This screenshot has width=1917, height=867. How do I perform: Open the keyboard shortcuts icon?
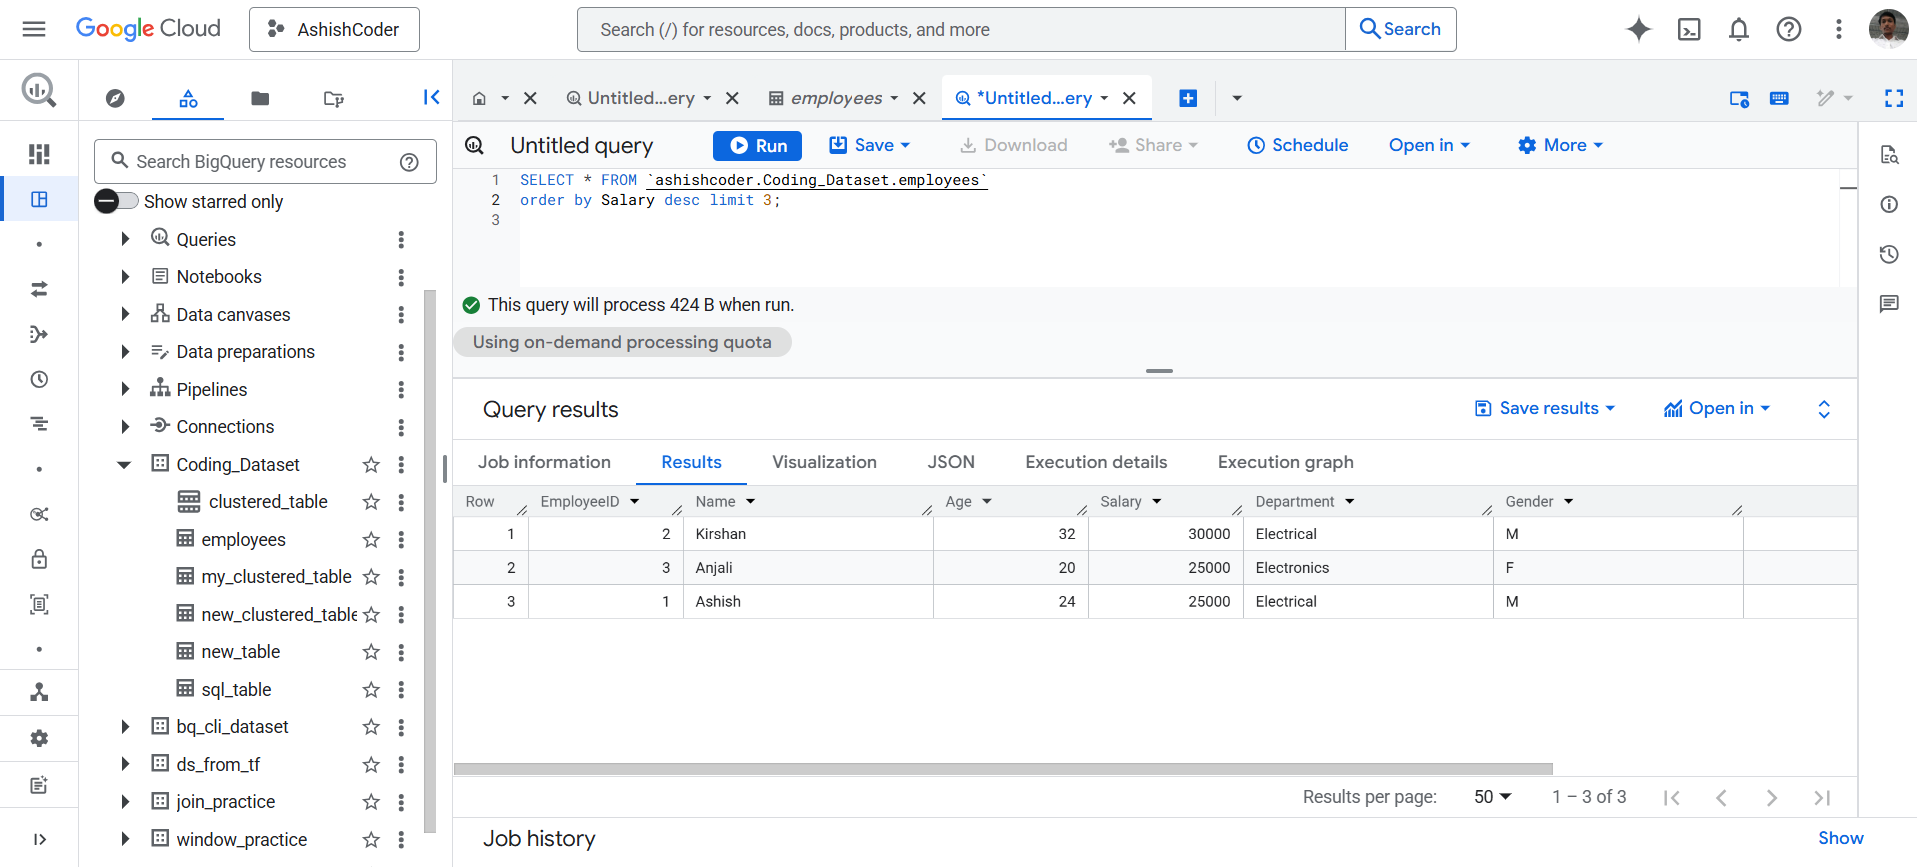pos(1779,98)
